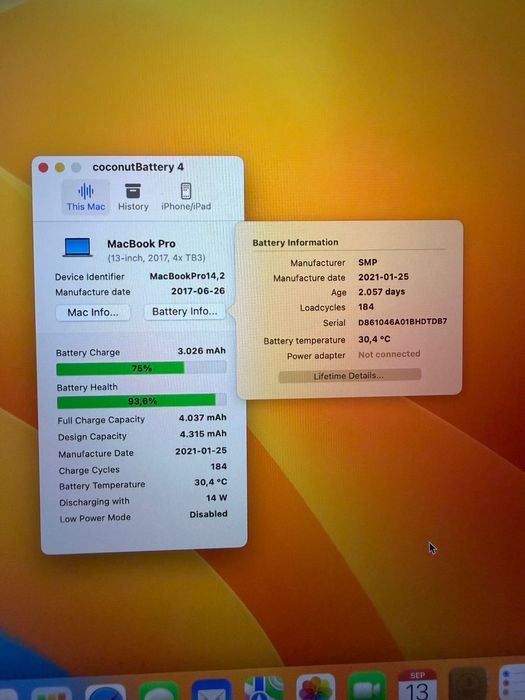
Task: Open the iPhone/iPad tab
Action: pyautogui.click(x=186, y=197)
